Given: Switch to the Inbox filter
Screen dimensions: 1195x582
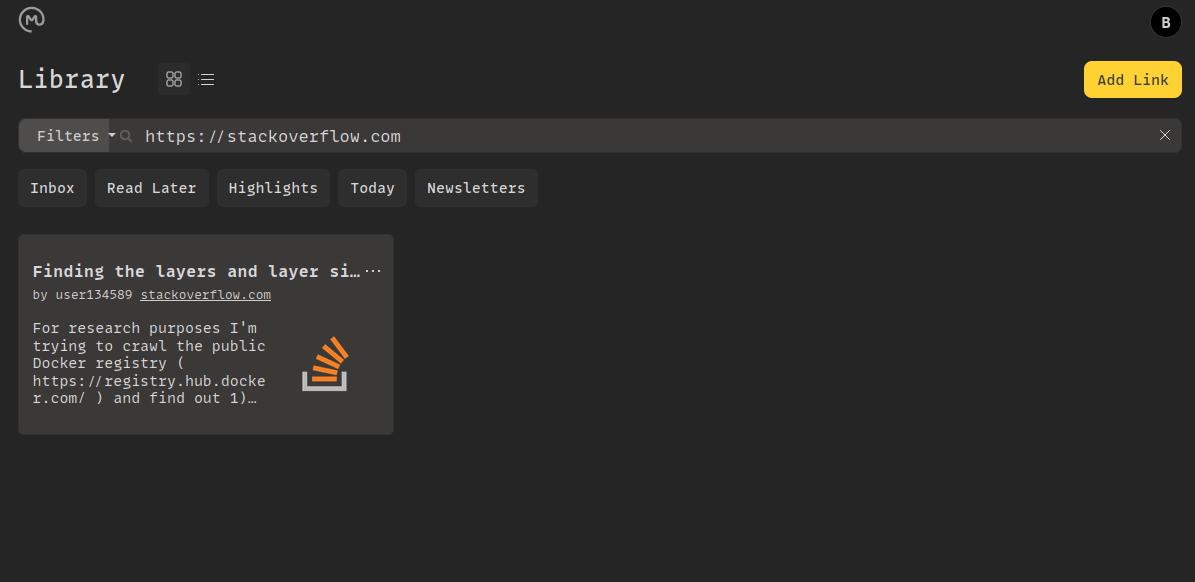Looking at the screenshot, I should (x=52, y=187).
